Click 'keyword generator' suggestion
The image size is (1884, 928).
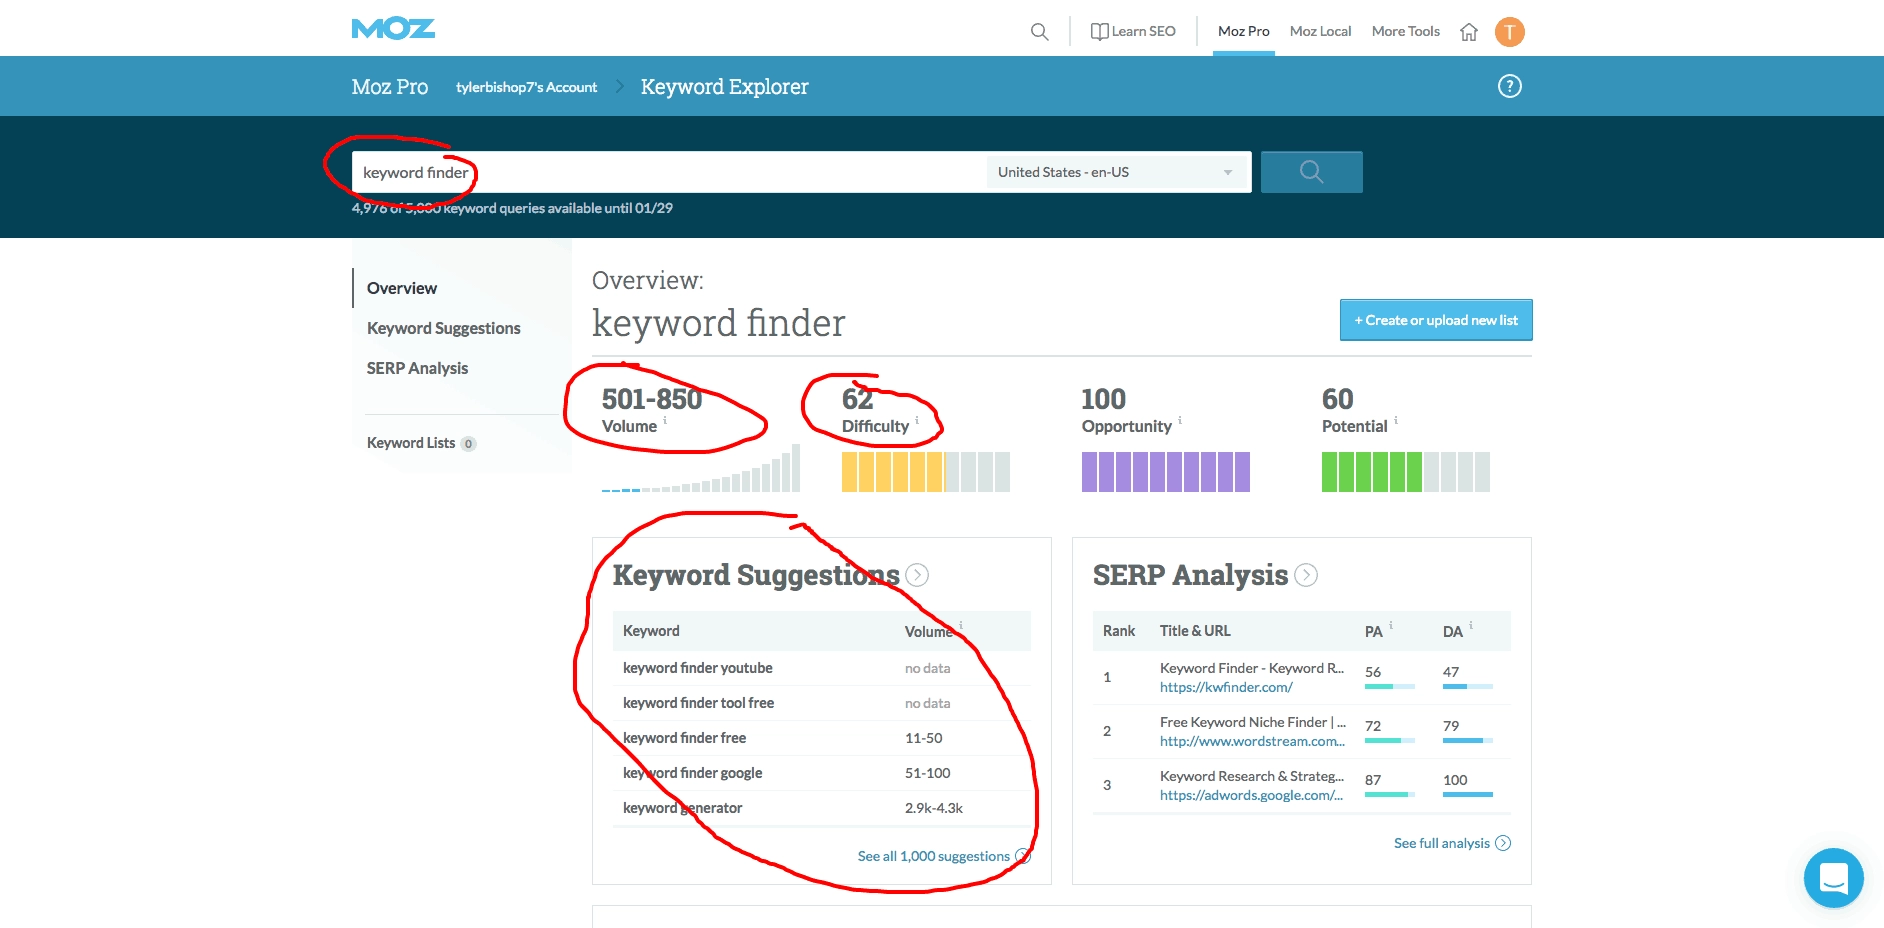[682, 808]
